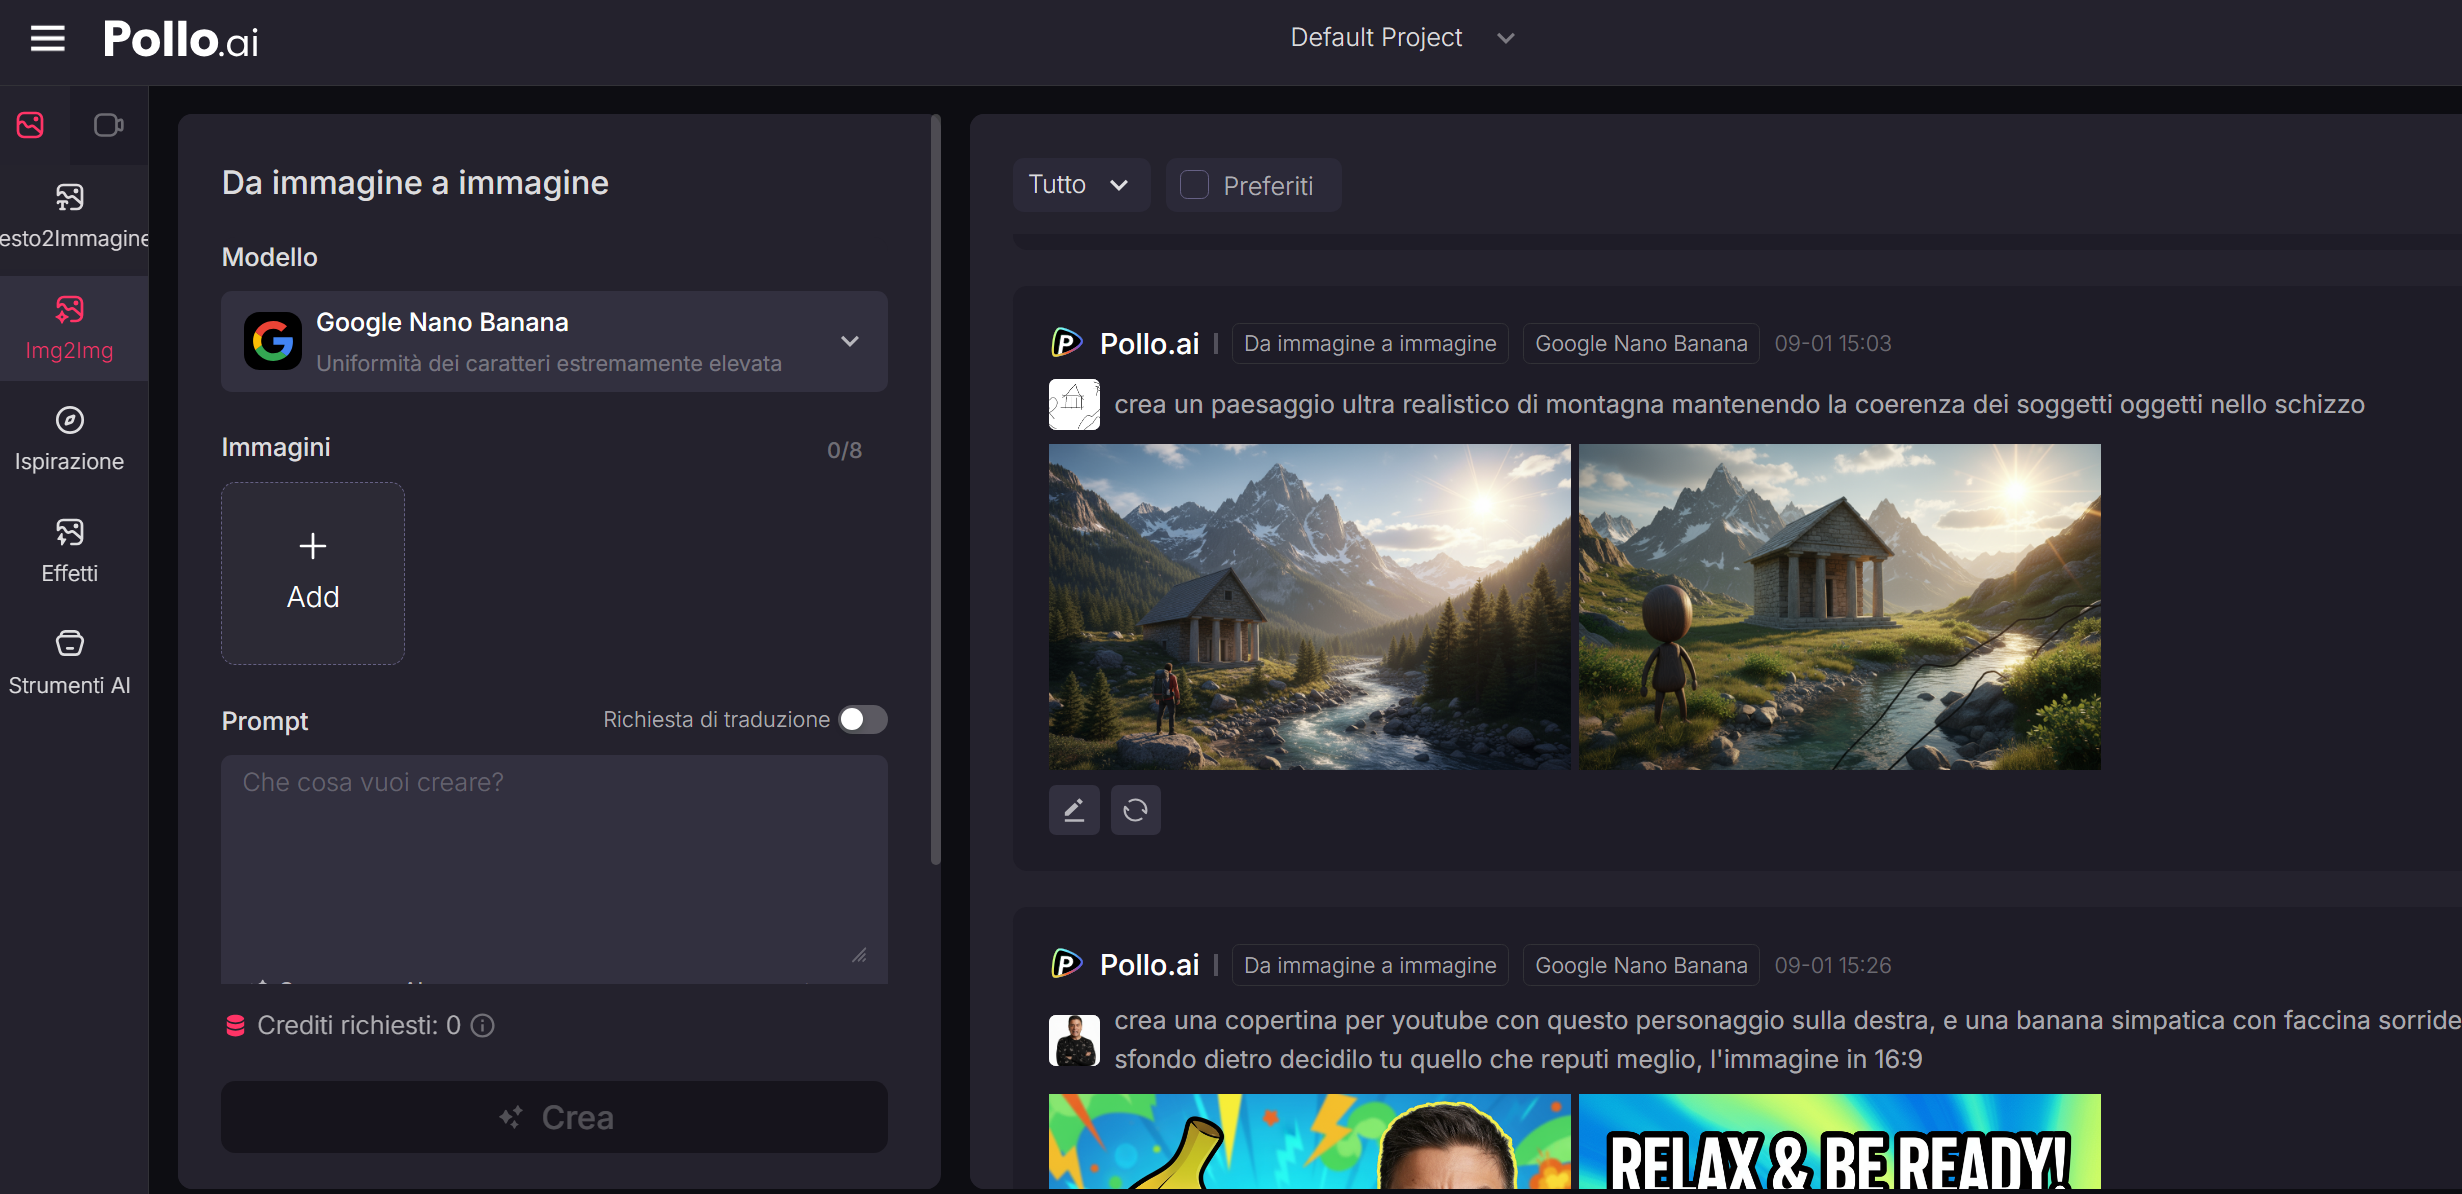Toggle the Richiesta di traduzione switch
The image size is (2462, 1194).
tap(863, 719)
